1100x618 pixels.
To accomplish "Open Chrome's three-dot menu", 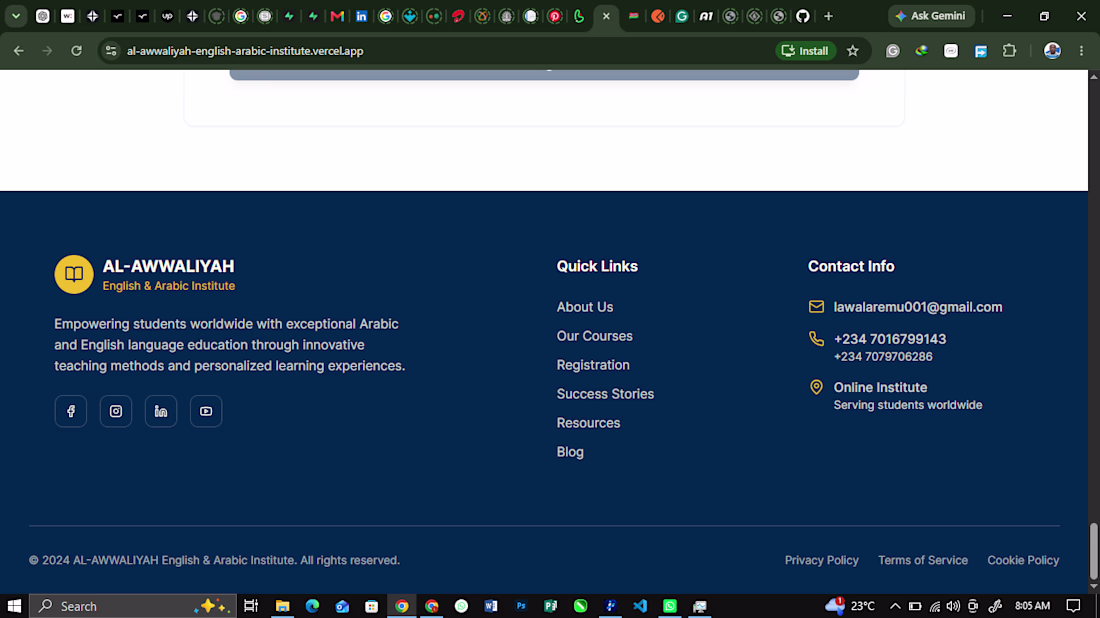I will (x=1081, y=51).
